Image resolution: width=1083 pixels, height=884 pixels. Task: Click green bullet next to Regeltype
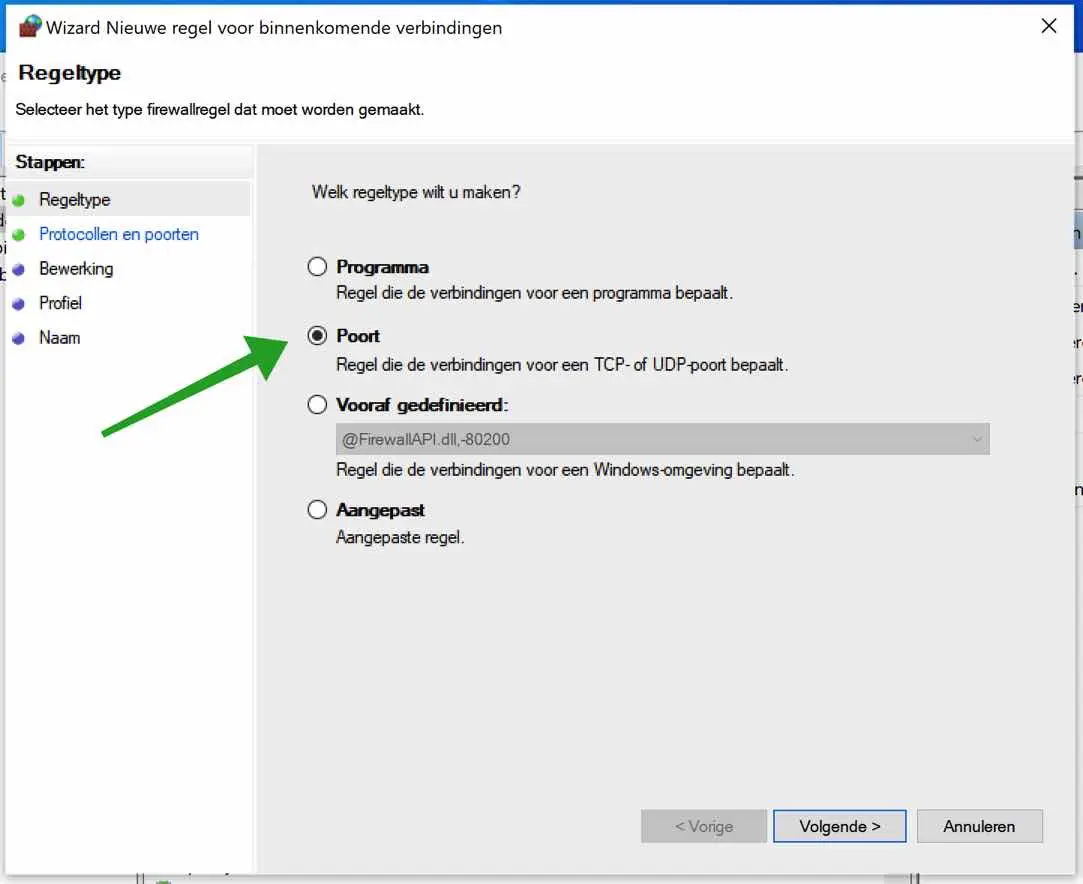[19, 200]
